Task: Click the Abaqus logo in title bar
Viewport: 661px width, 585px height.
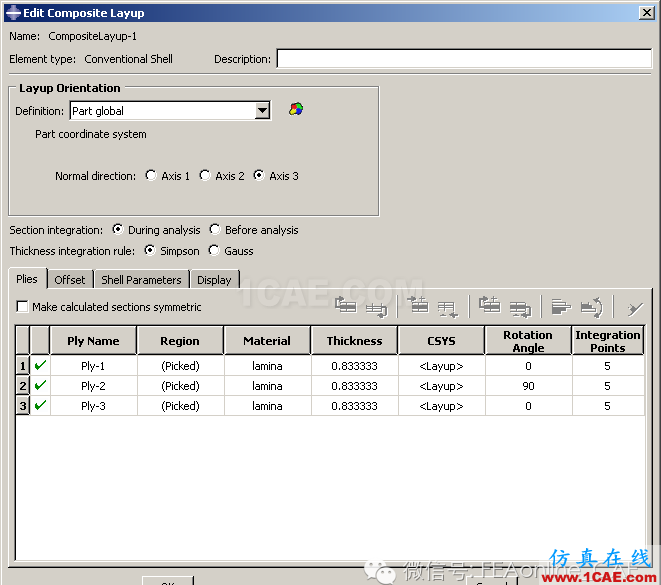Action: tap(13, 13)
